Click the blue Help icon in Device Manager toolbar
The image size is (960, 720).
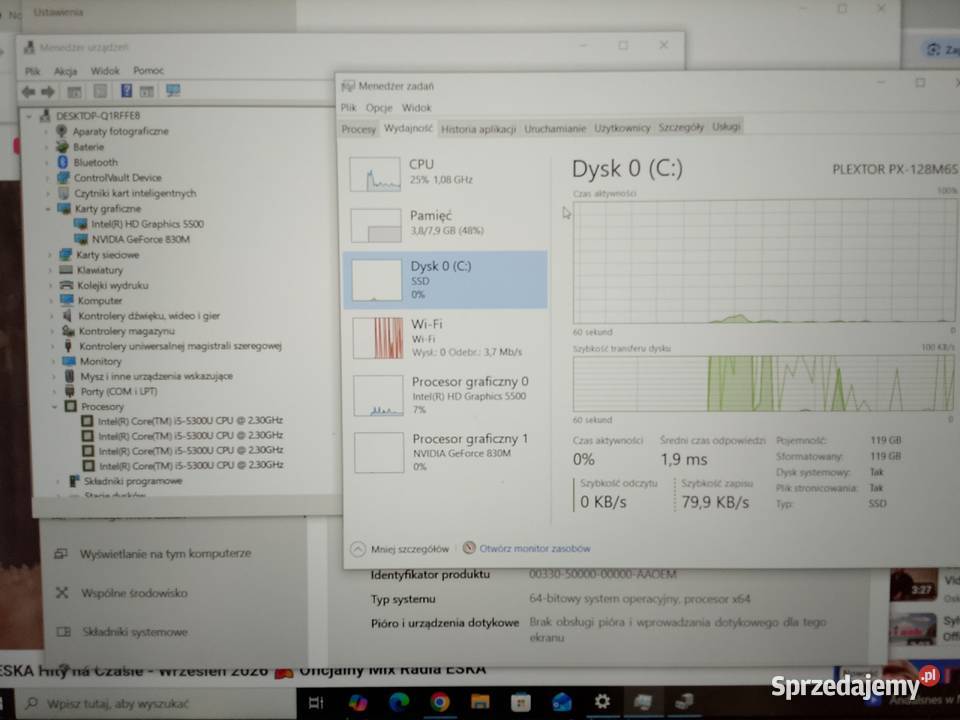click(126, 91)
